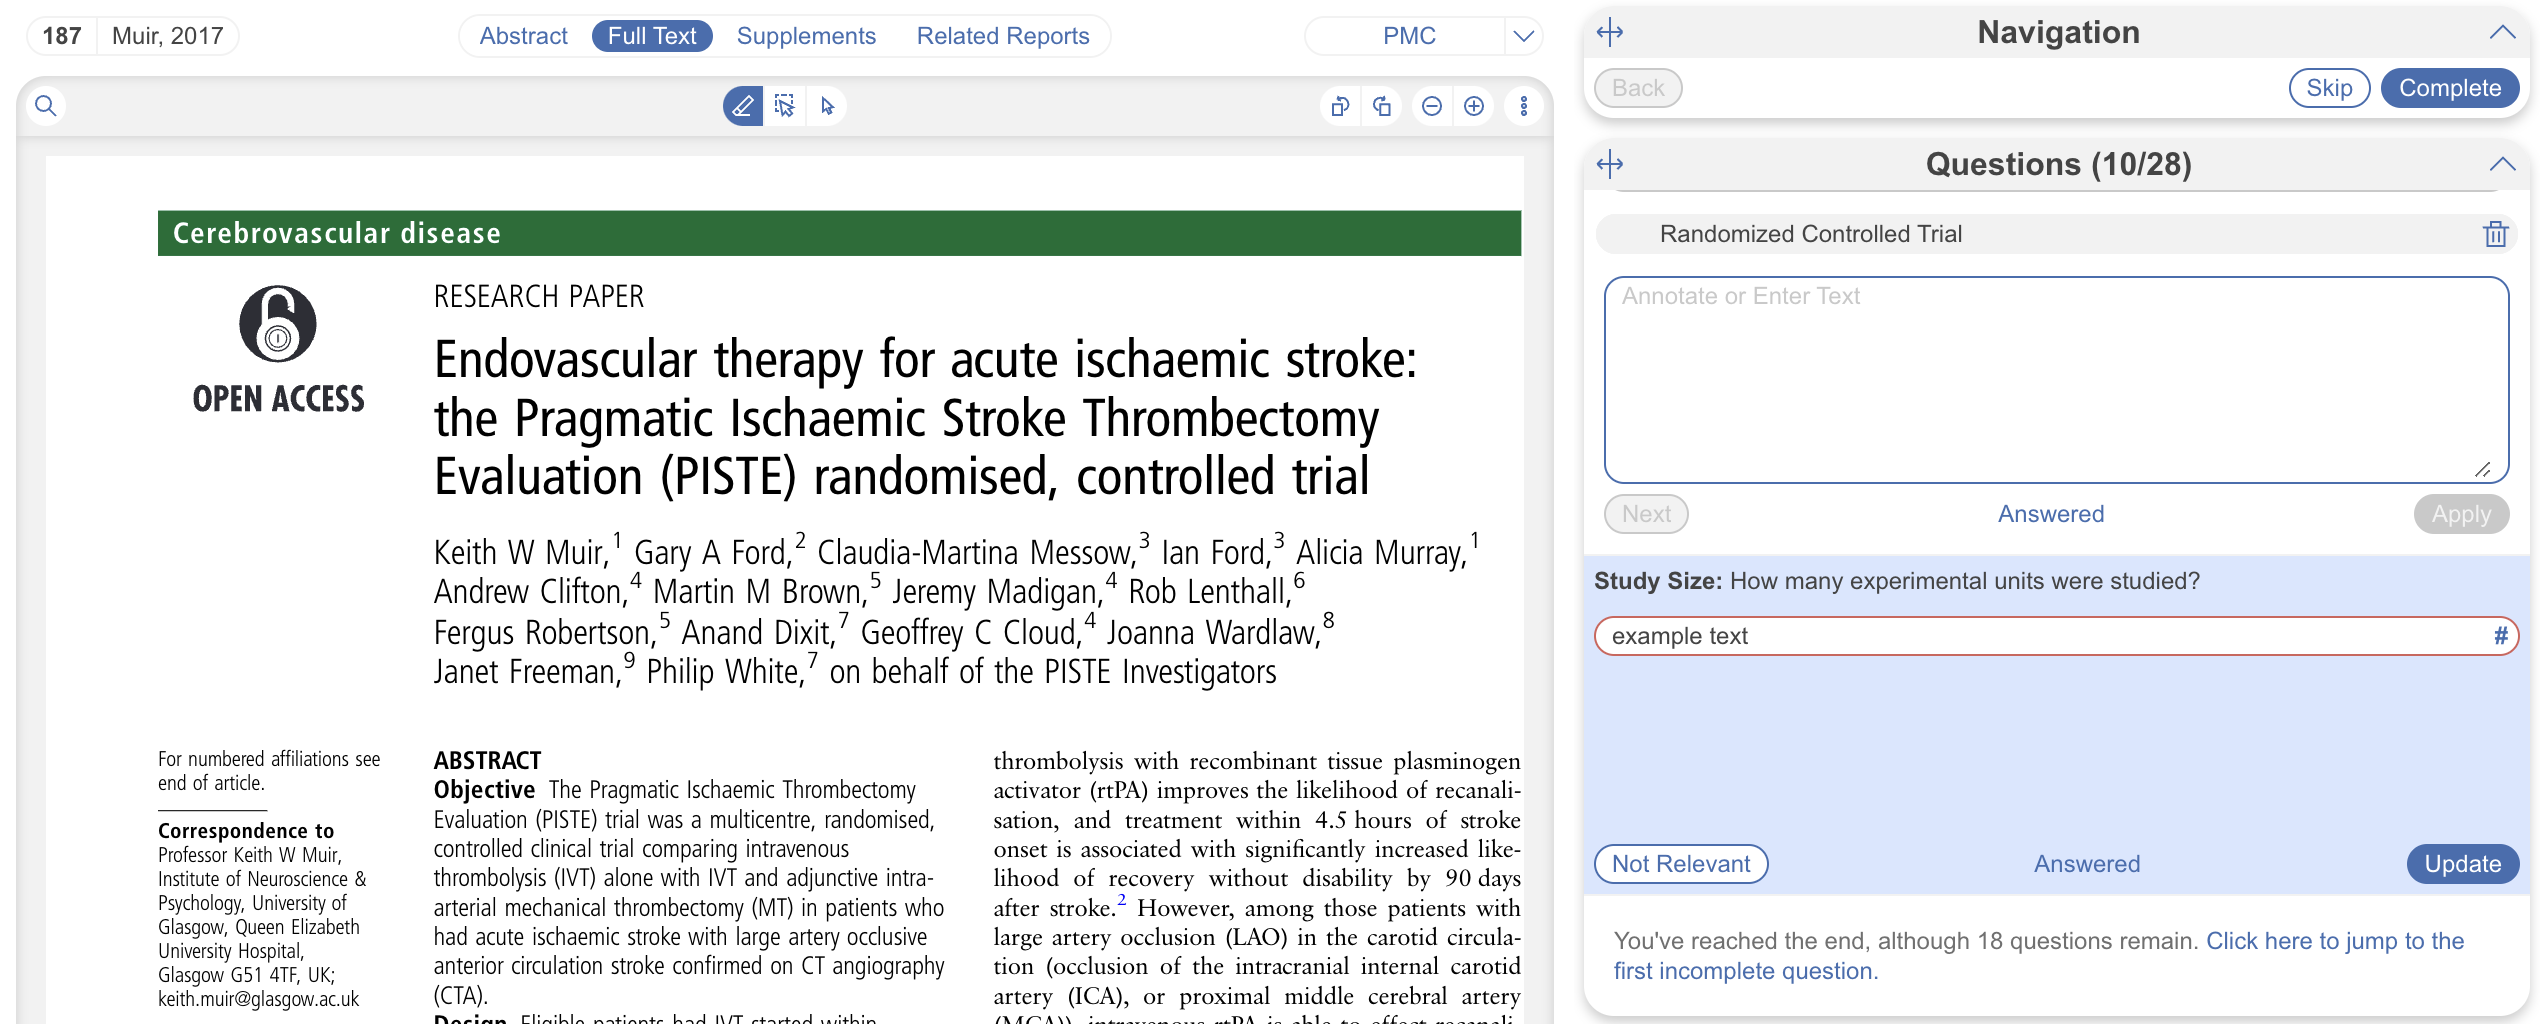Select the highlighter annotation tool
Viewport: 2542px width, 1024px height.
[x=742, y=106]
